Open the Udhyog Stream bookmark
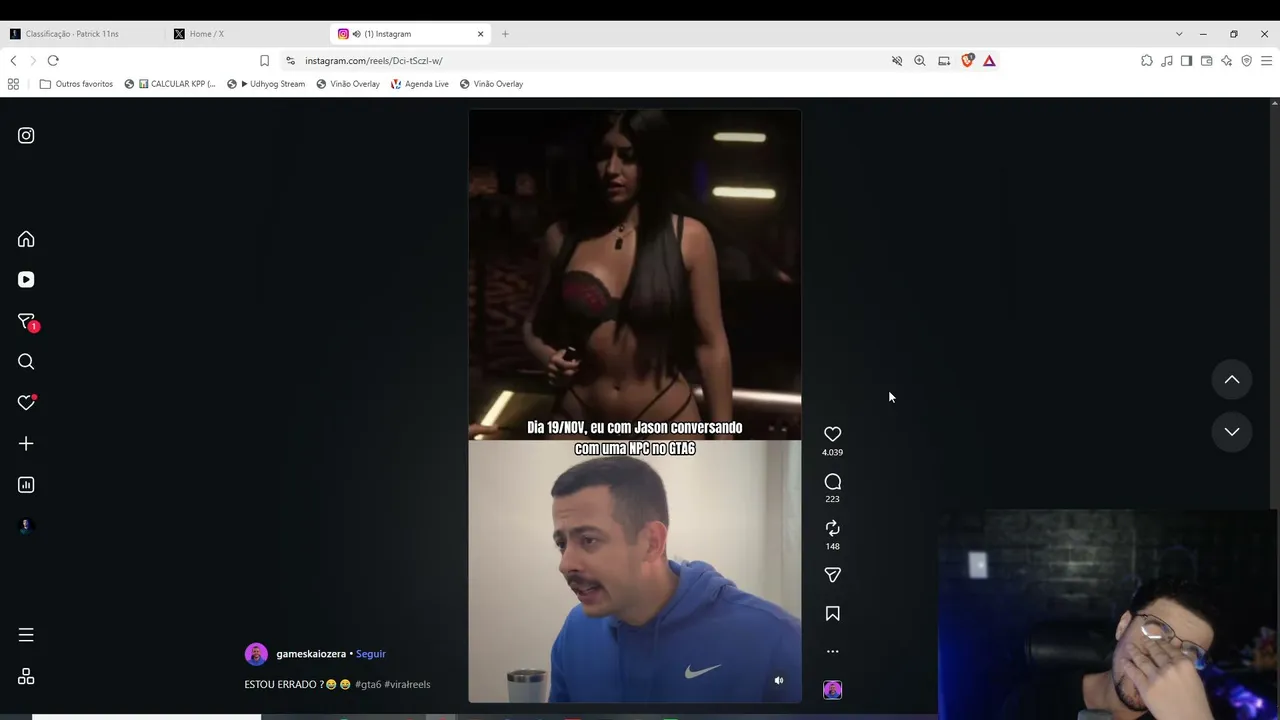 266,84
